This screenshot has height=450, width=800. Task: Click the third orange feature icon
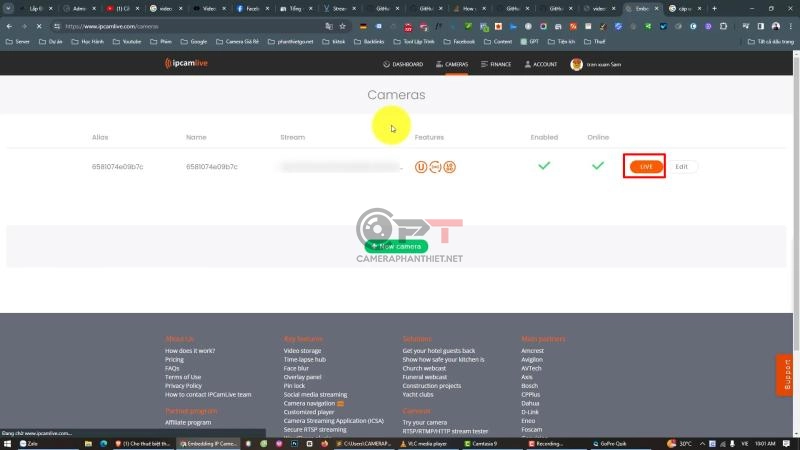click(450, 166)
